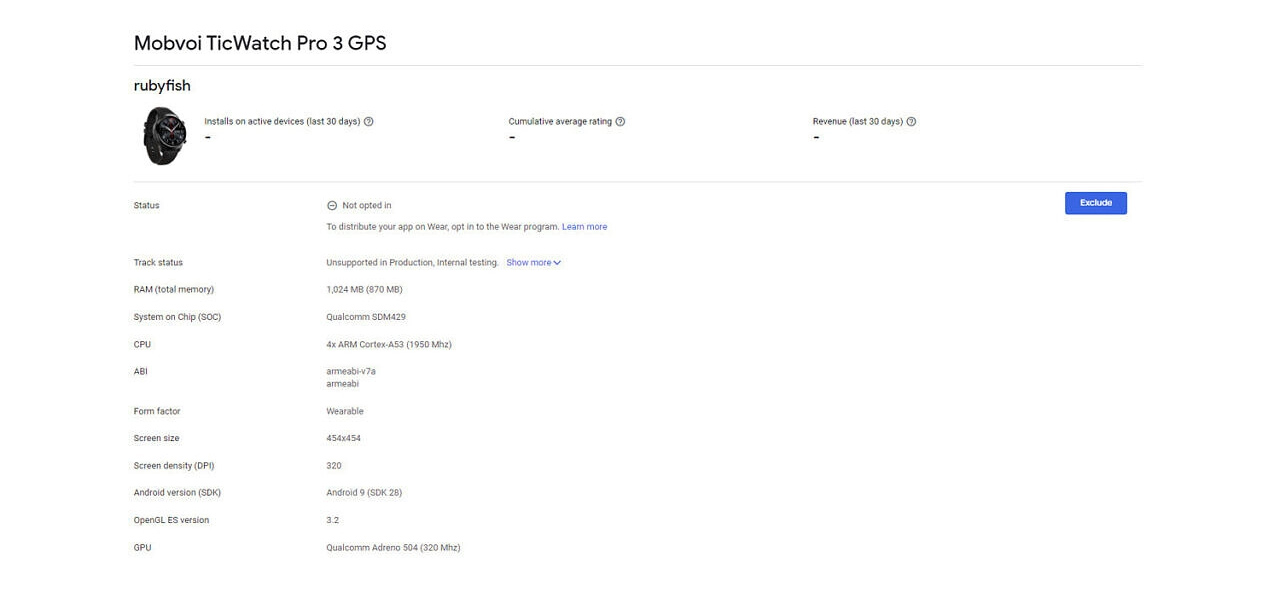
Task: Click the ABI row label
Action: [140, 372]
